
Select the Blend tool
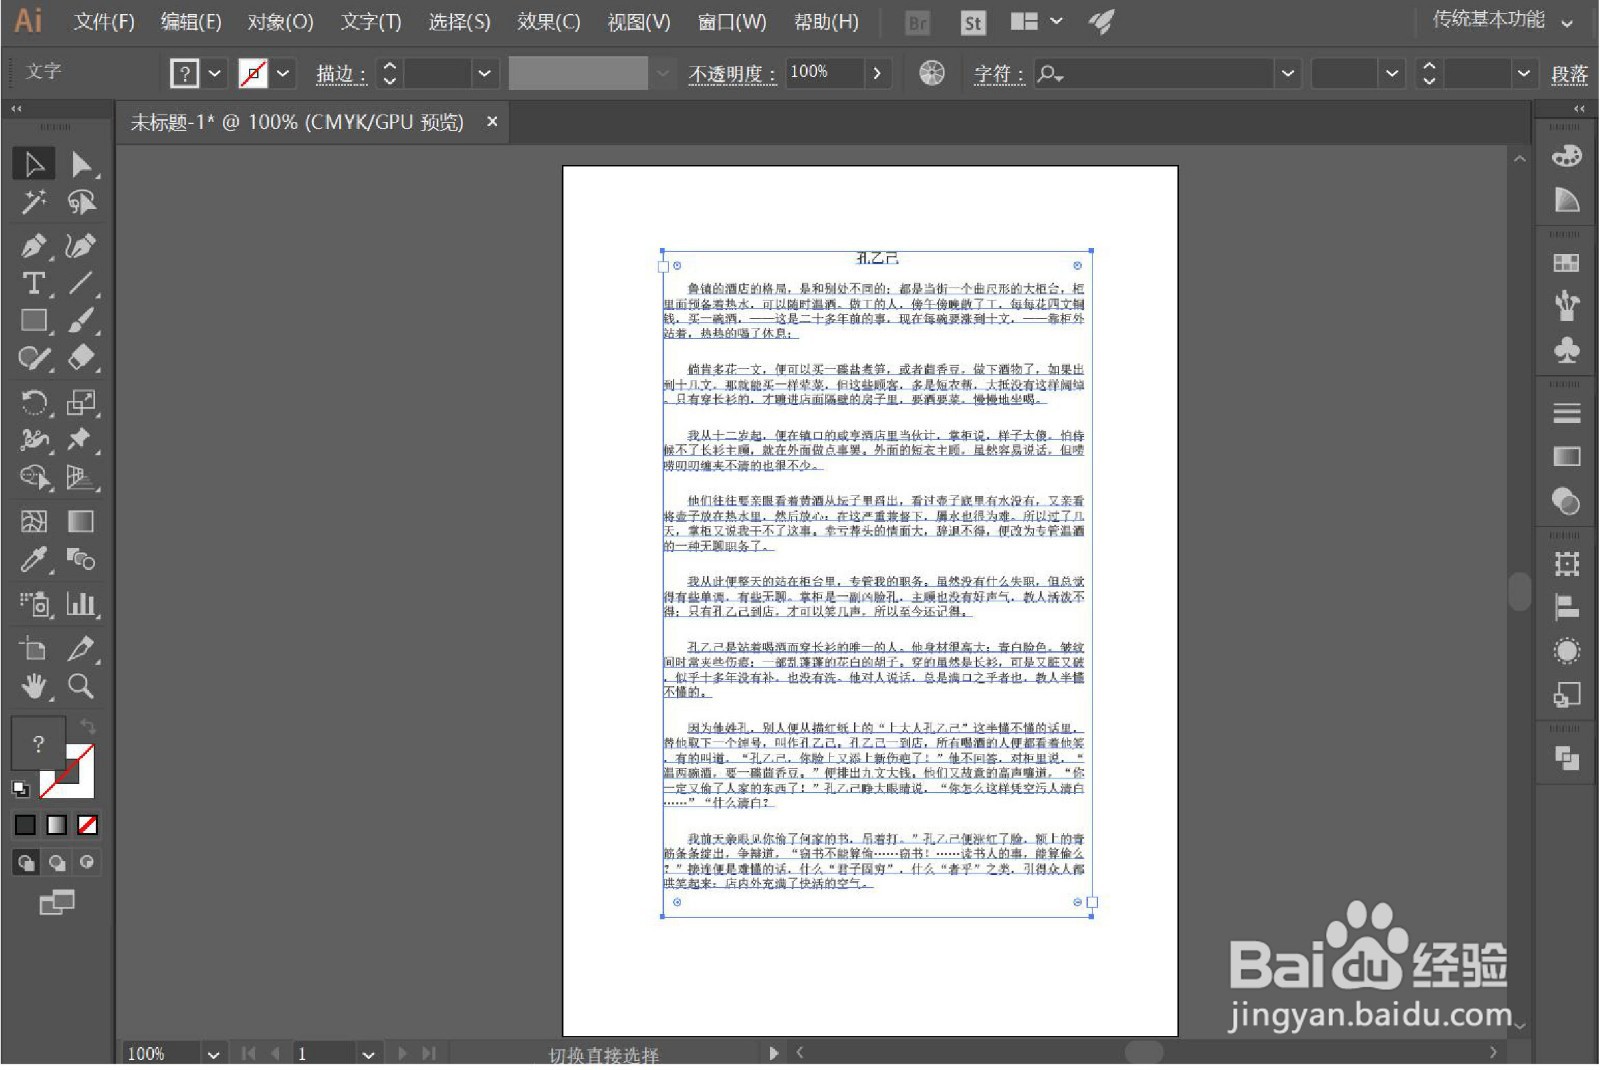tap(81, 559)
